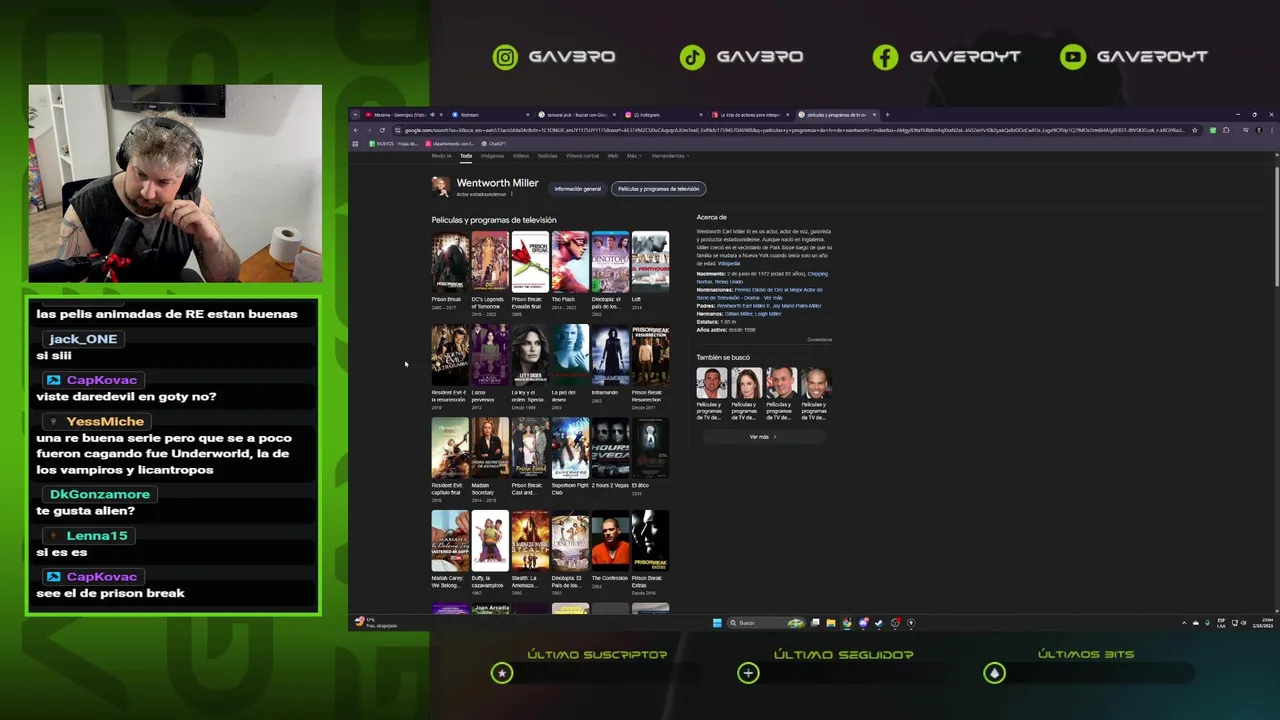The width and height of the screenshot is (1280, 720).
Task: Click Wentworth Miller profile picture
Action: [441, 186]
